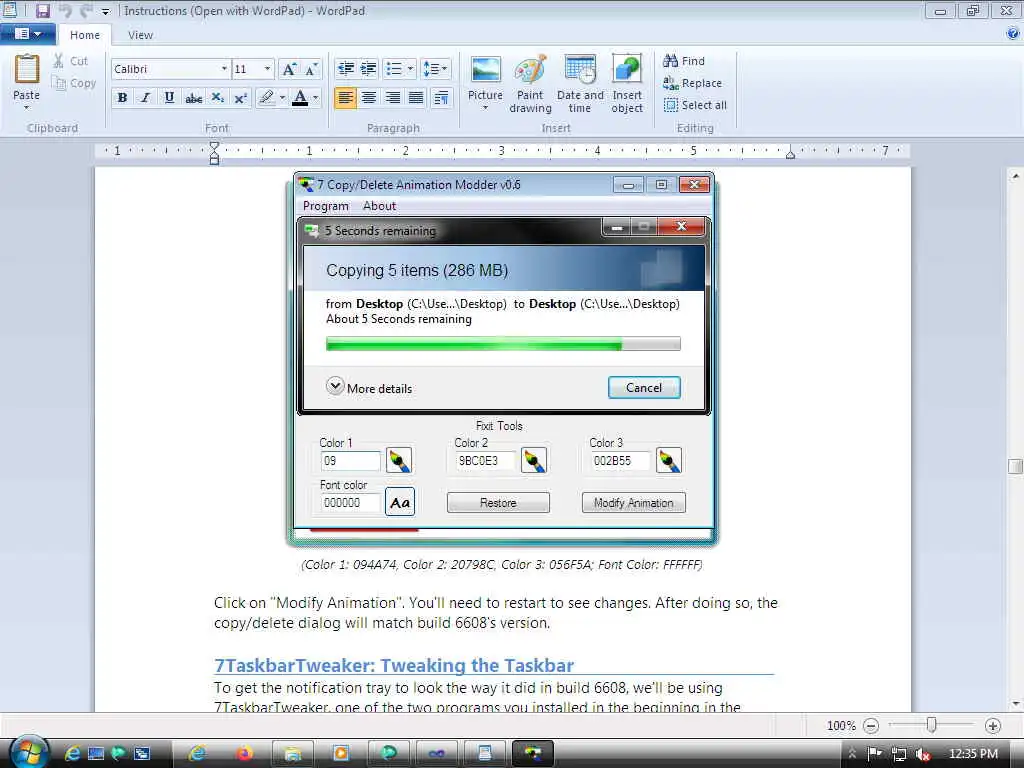Screen dimensions: 1024x768
Task: Click the first-line indent marker on ruler
Action: (214, 146)
